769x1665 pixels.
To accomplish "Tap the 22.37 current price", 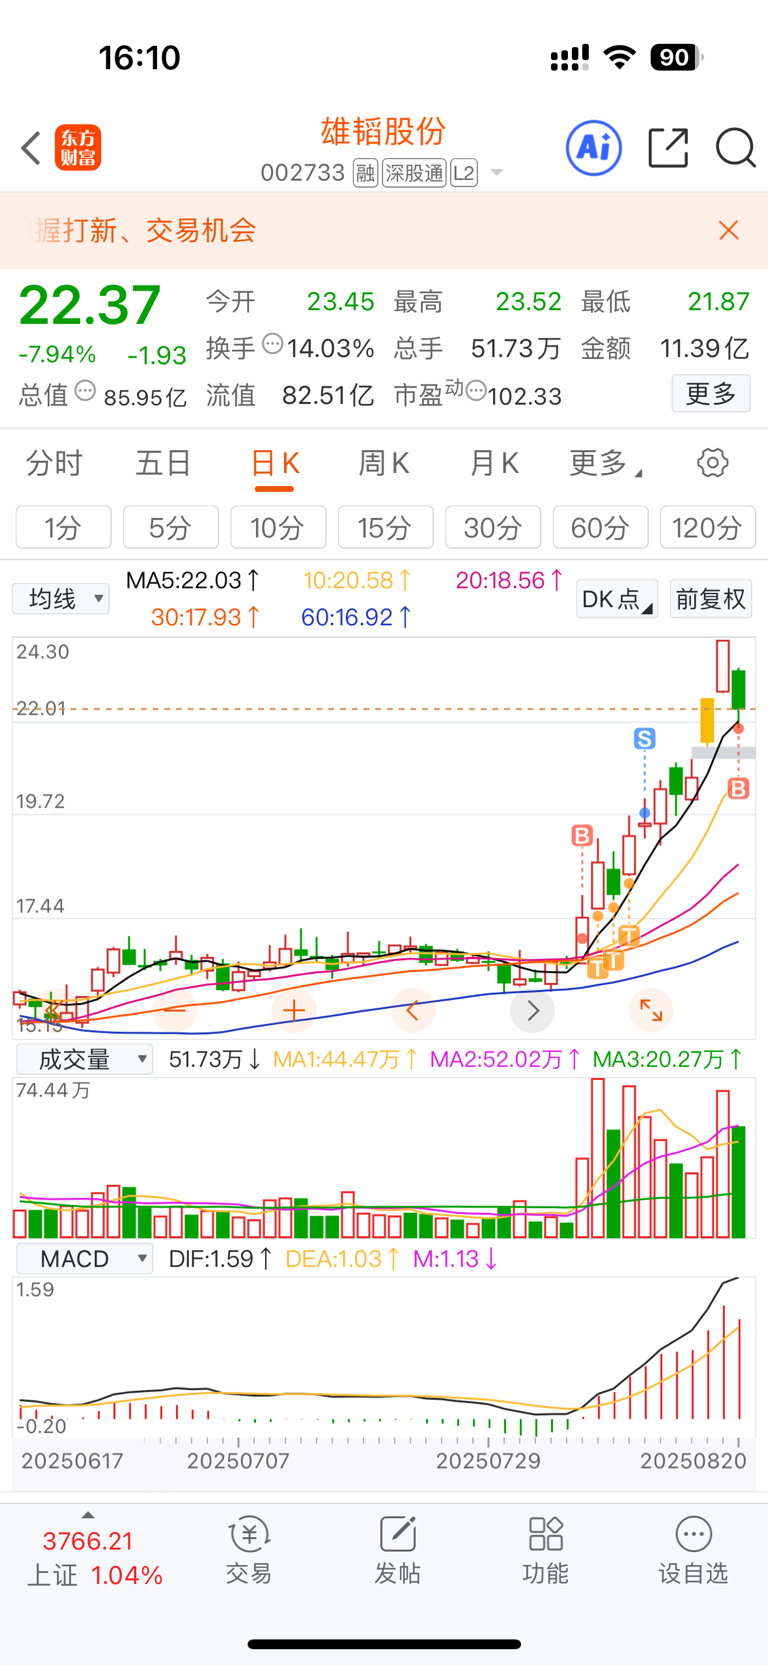I will [90, 305].
